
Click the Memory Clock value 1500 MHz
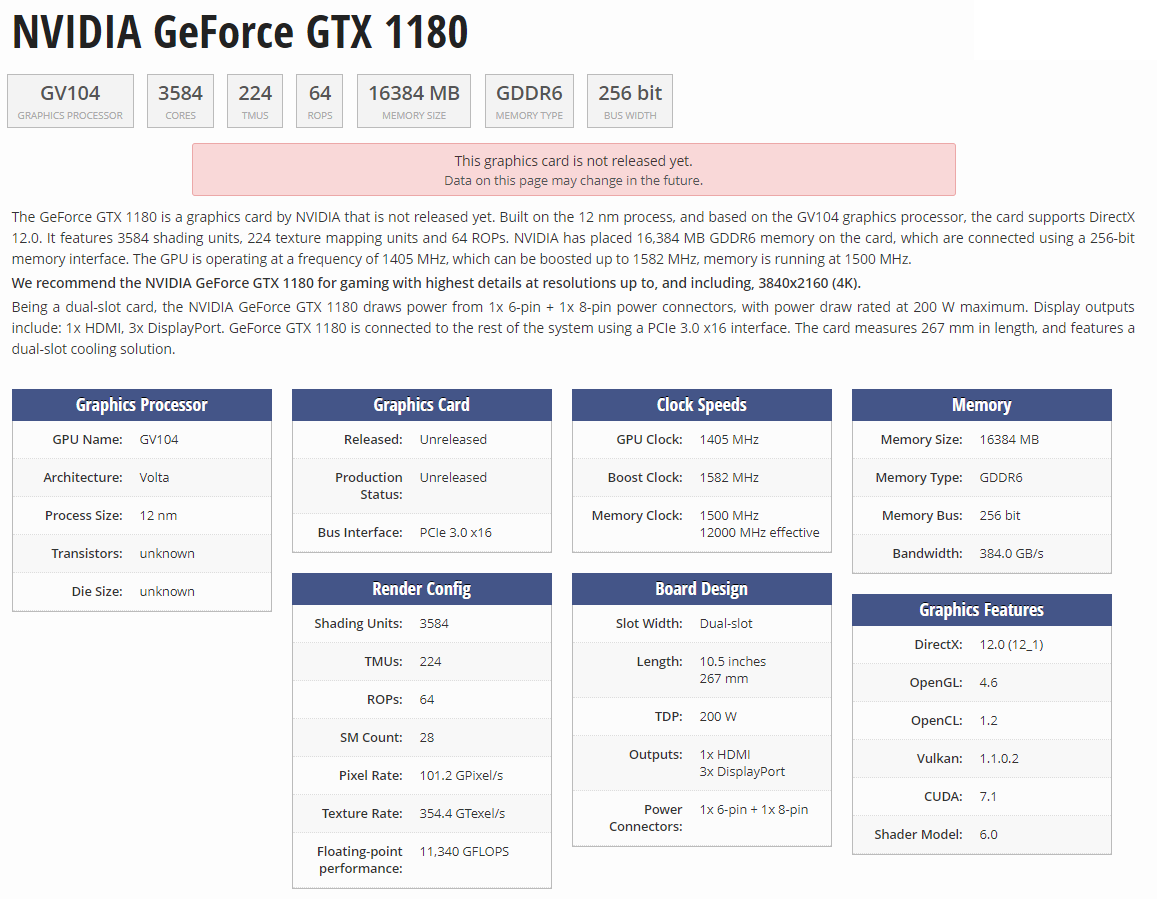point(729,516)
